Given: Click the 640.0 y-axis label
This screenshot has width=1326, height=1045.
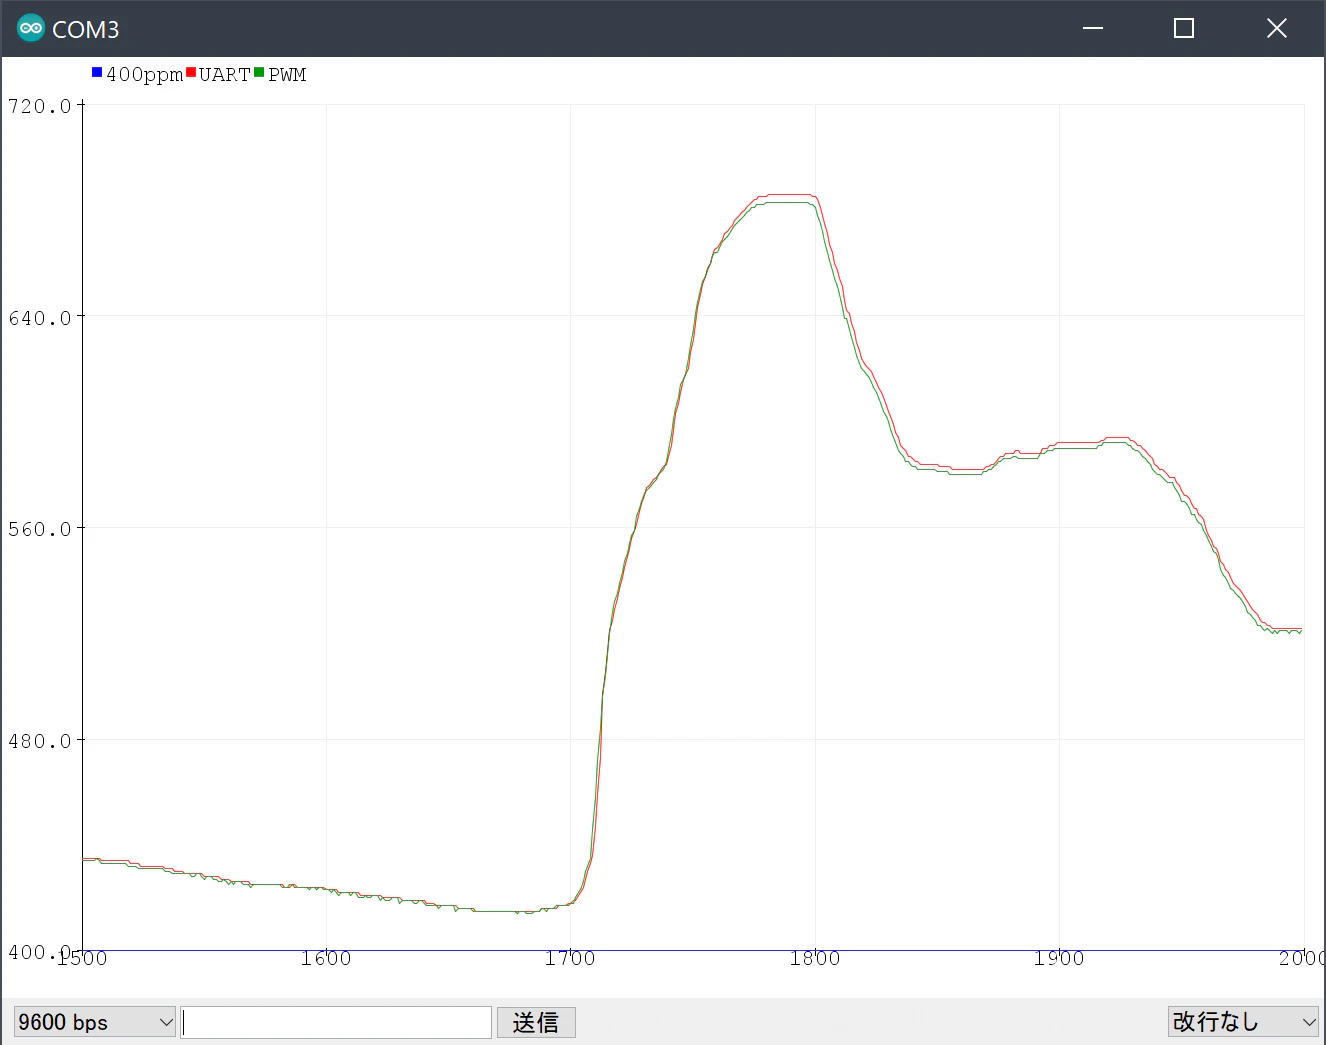Looking at the screenshot, I should coord(40,318).
